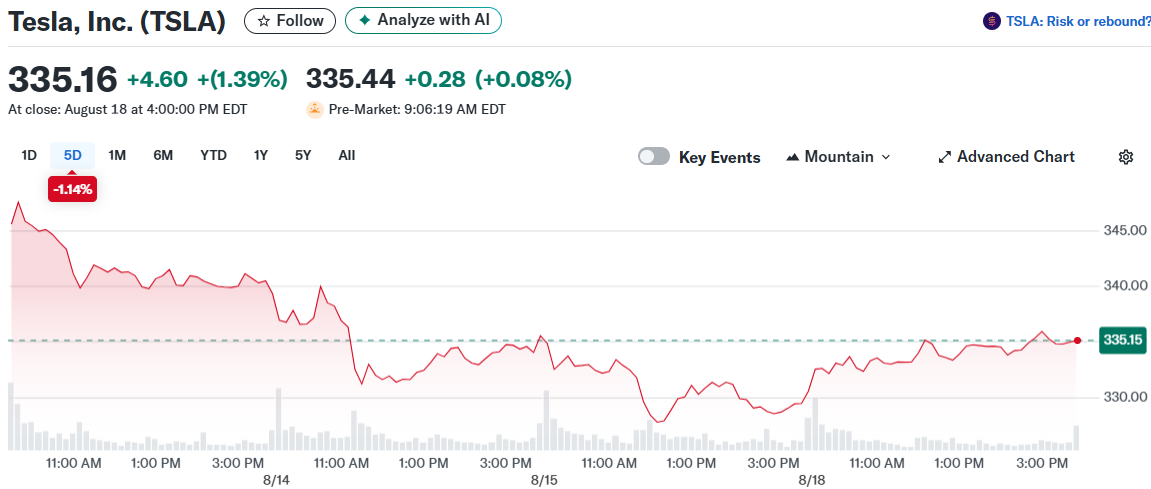1151x489 pixels.
Task: Toggle the Key Events switch
Action: [x=653, y=156]
